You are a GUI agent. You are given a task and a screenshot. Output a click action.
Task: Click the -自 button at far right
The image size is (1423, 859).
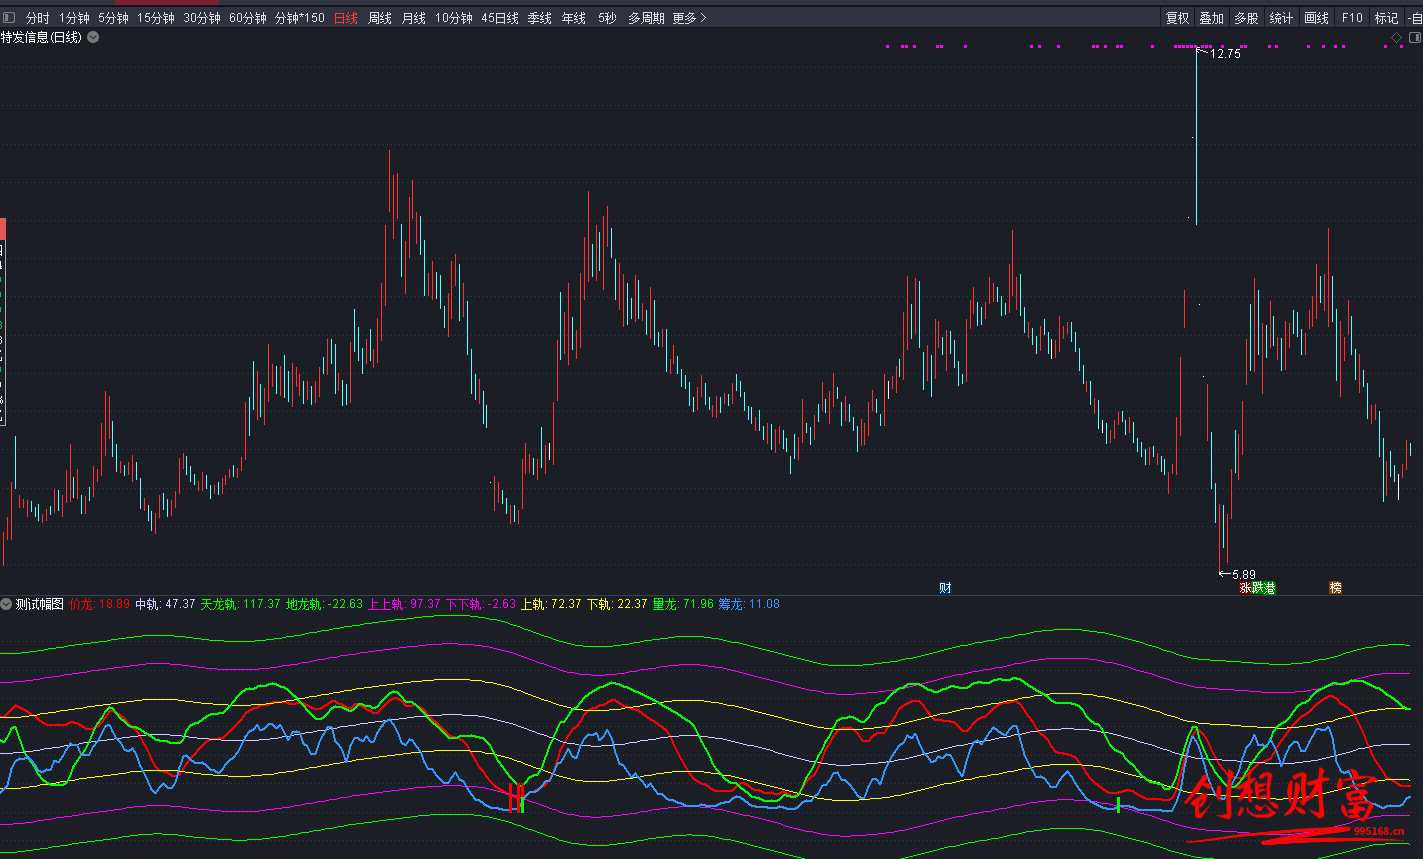[1415, 18]
